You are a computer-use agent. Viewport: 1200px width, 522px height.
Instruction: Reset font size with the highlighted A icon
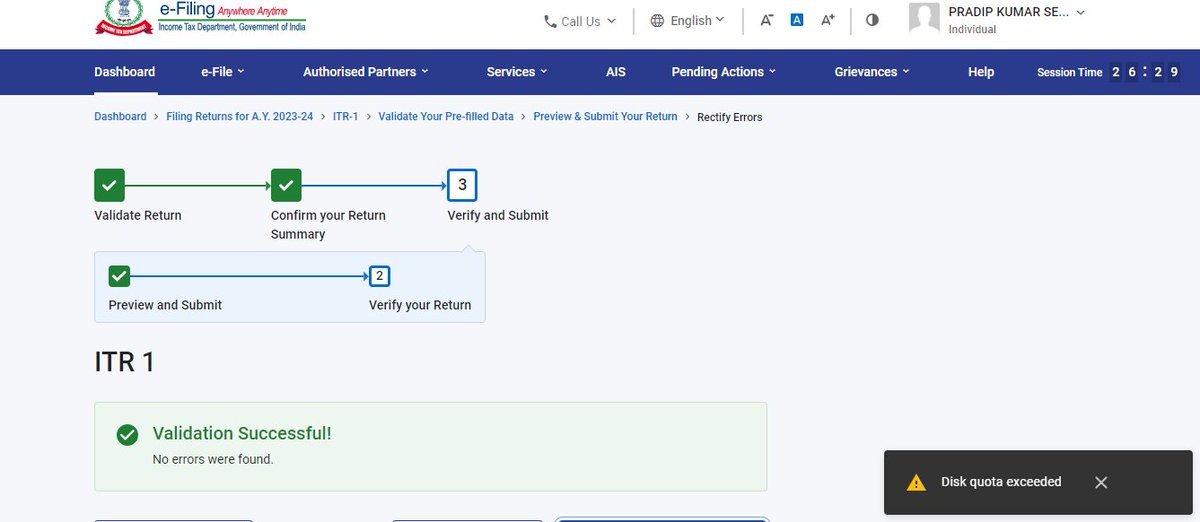[x=797, y=19]
